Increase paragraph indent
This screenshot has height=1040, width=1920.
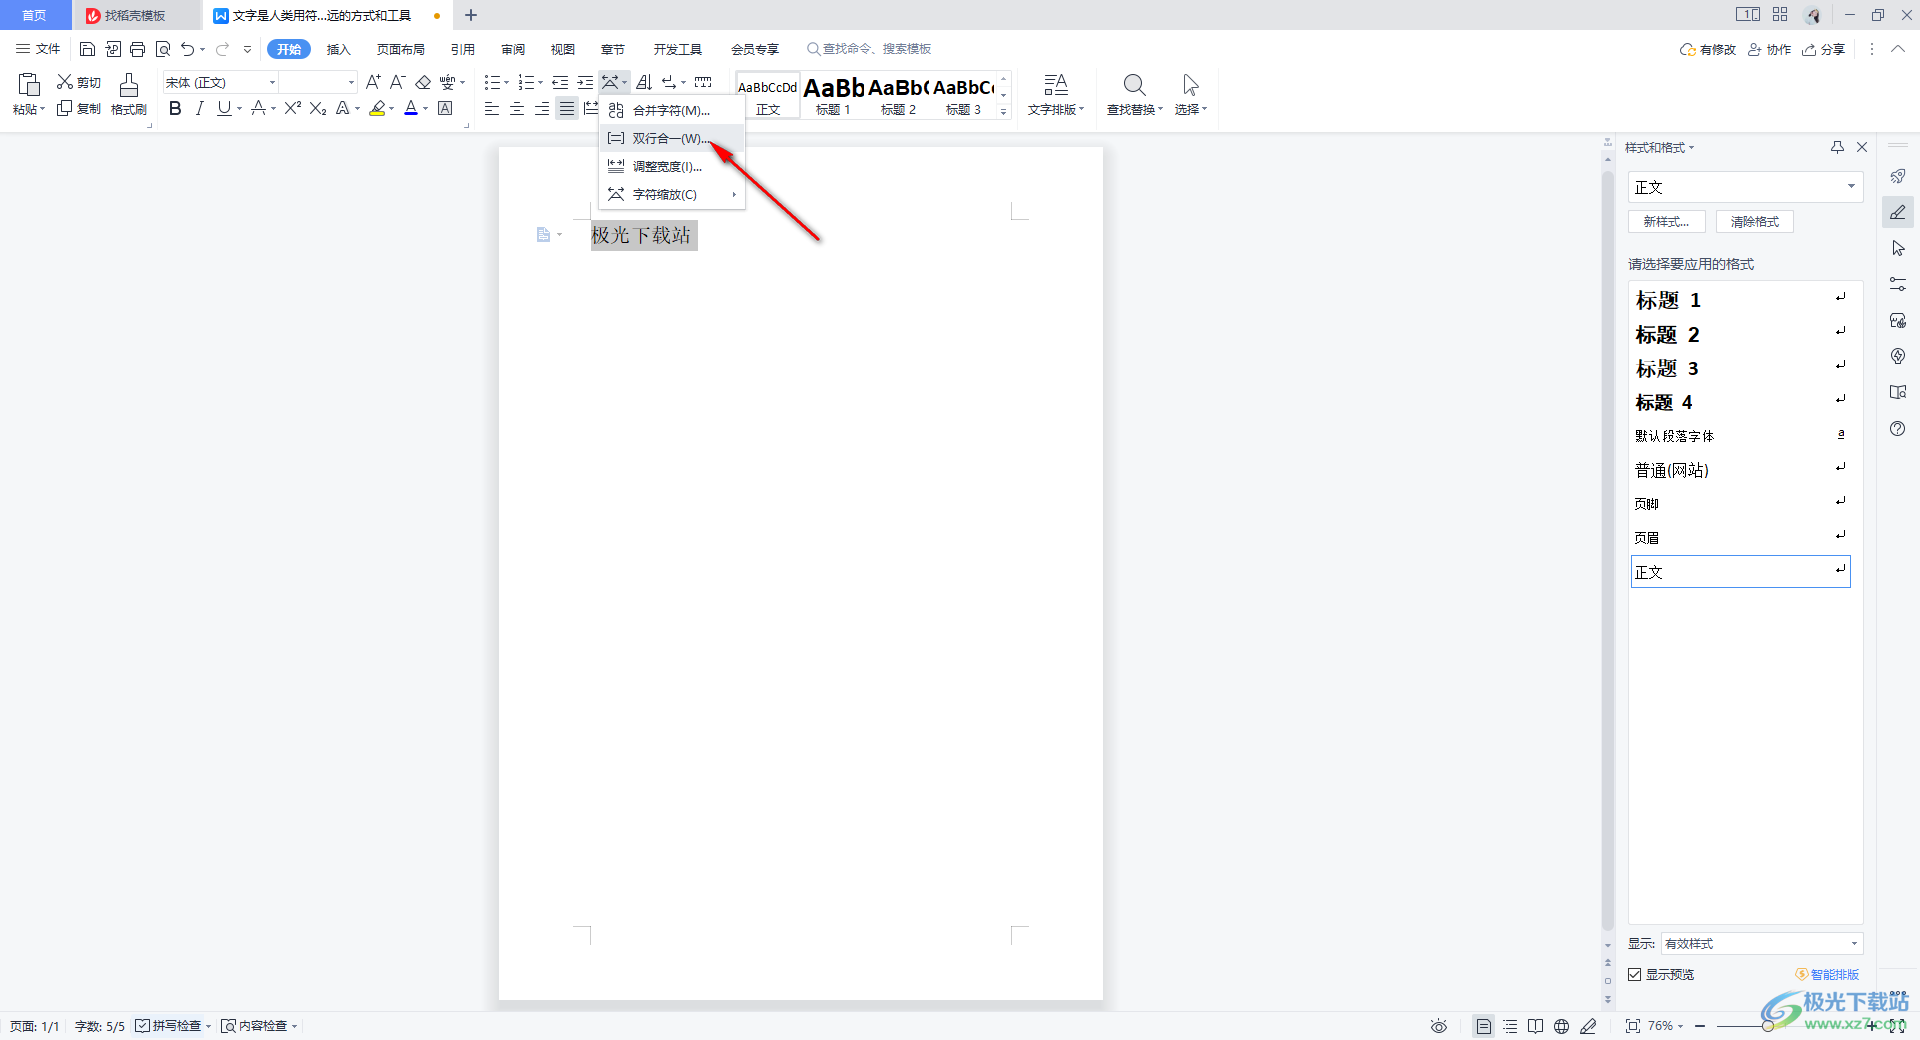(x=585, y=82)
